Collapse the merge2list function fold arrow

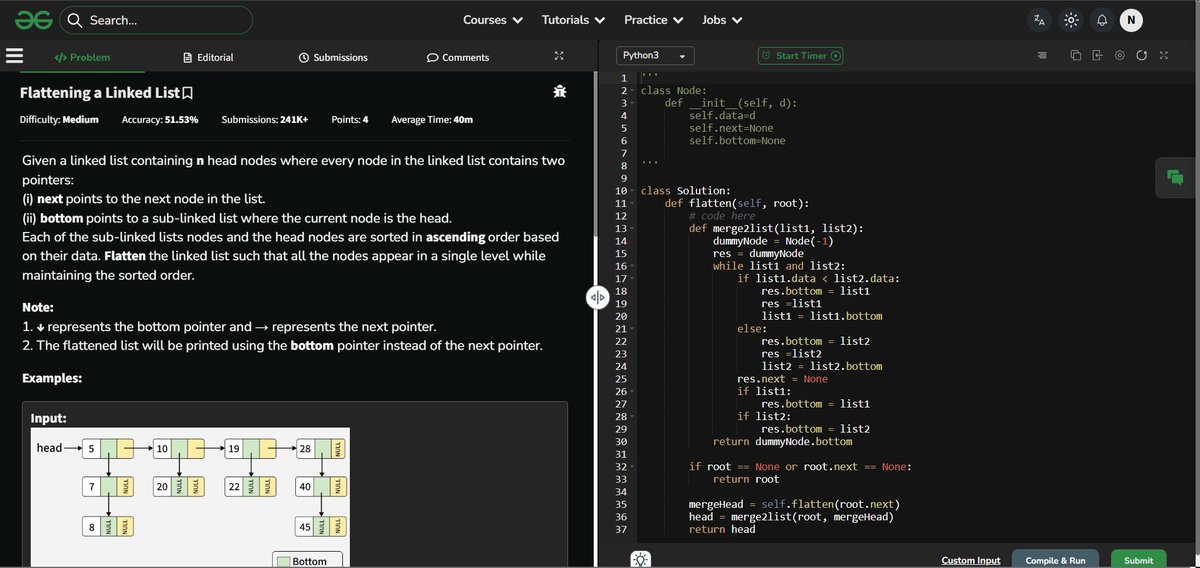633,229
